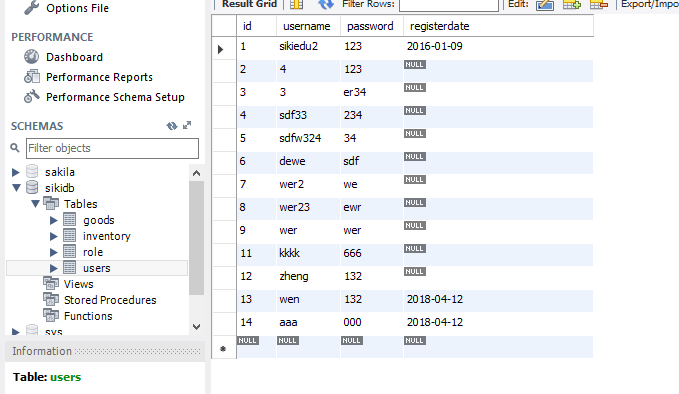The image size is (679, 394).
Task: Expand the goods table node
Action: coord(54,220)
